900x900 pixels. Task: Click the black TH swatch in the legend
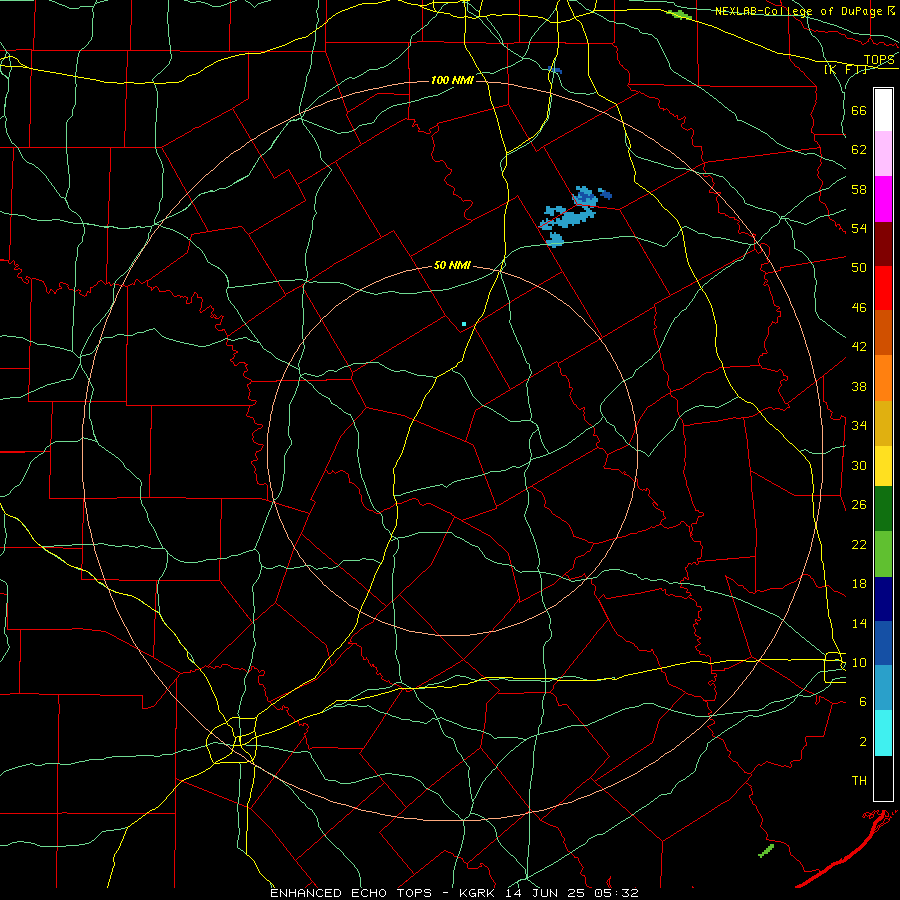point(883,778)
